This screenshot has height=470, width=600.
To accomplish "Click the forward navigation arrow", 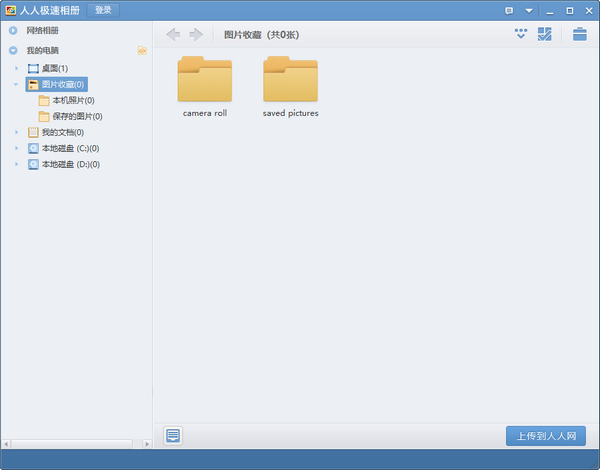I will (196, 35).
